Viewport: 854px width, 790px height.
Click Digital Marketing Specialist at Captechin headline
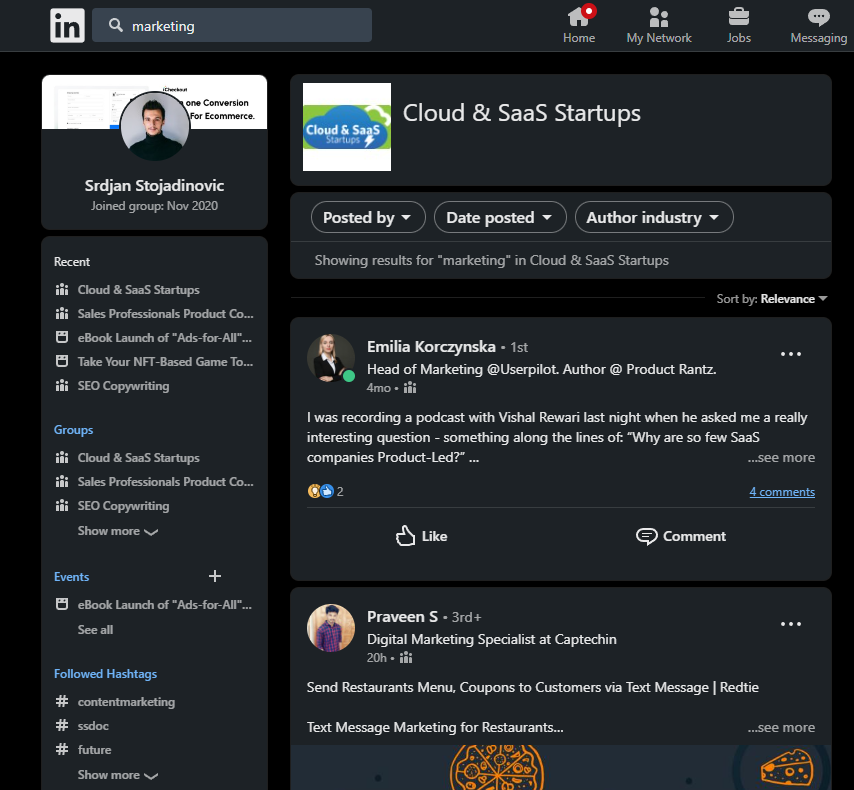492,639
